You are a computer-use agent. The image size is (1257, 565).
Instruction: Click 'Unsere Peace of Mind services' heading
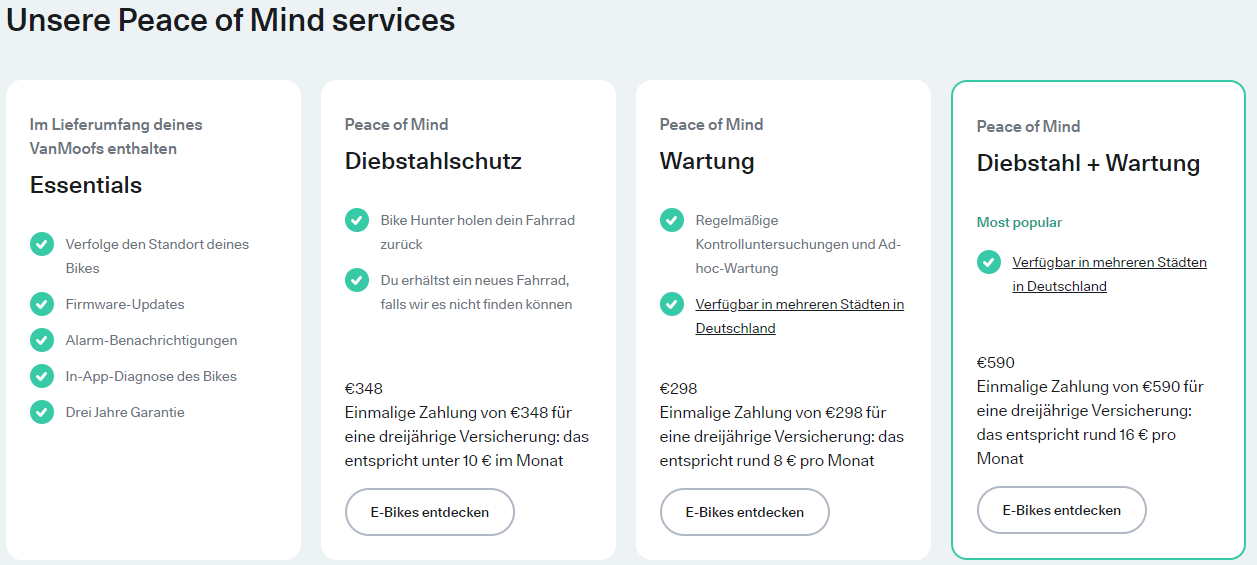point(231,20)
